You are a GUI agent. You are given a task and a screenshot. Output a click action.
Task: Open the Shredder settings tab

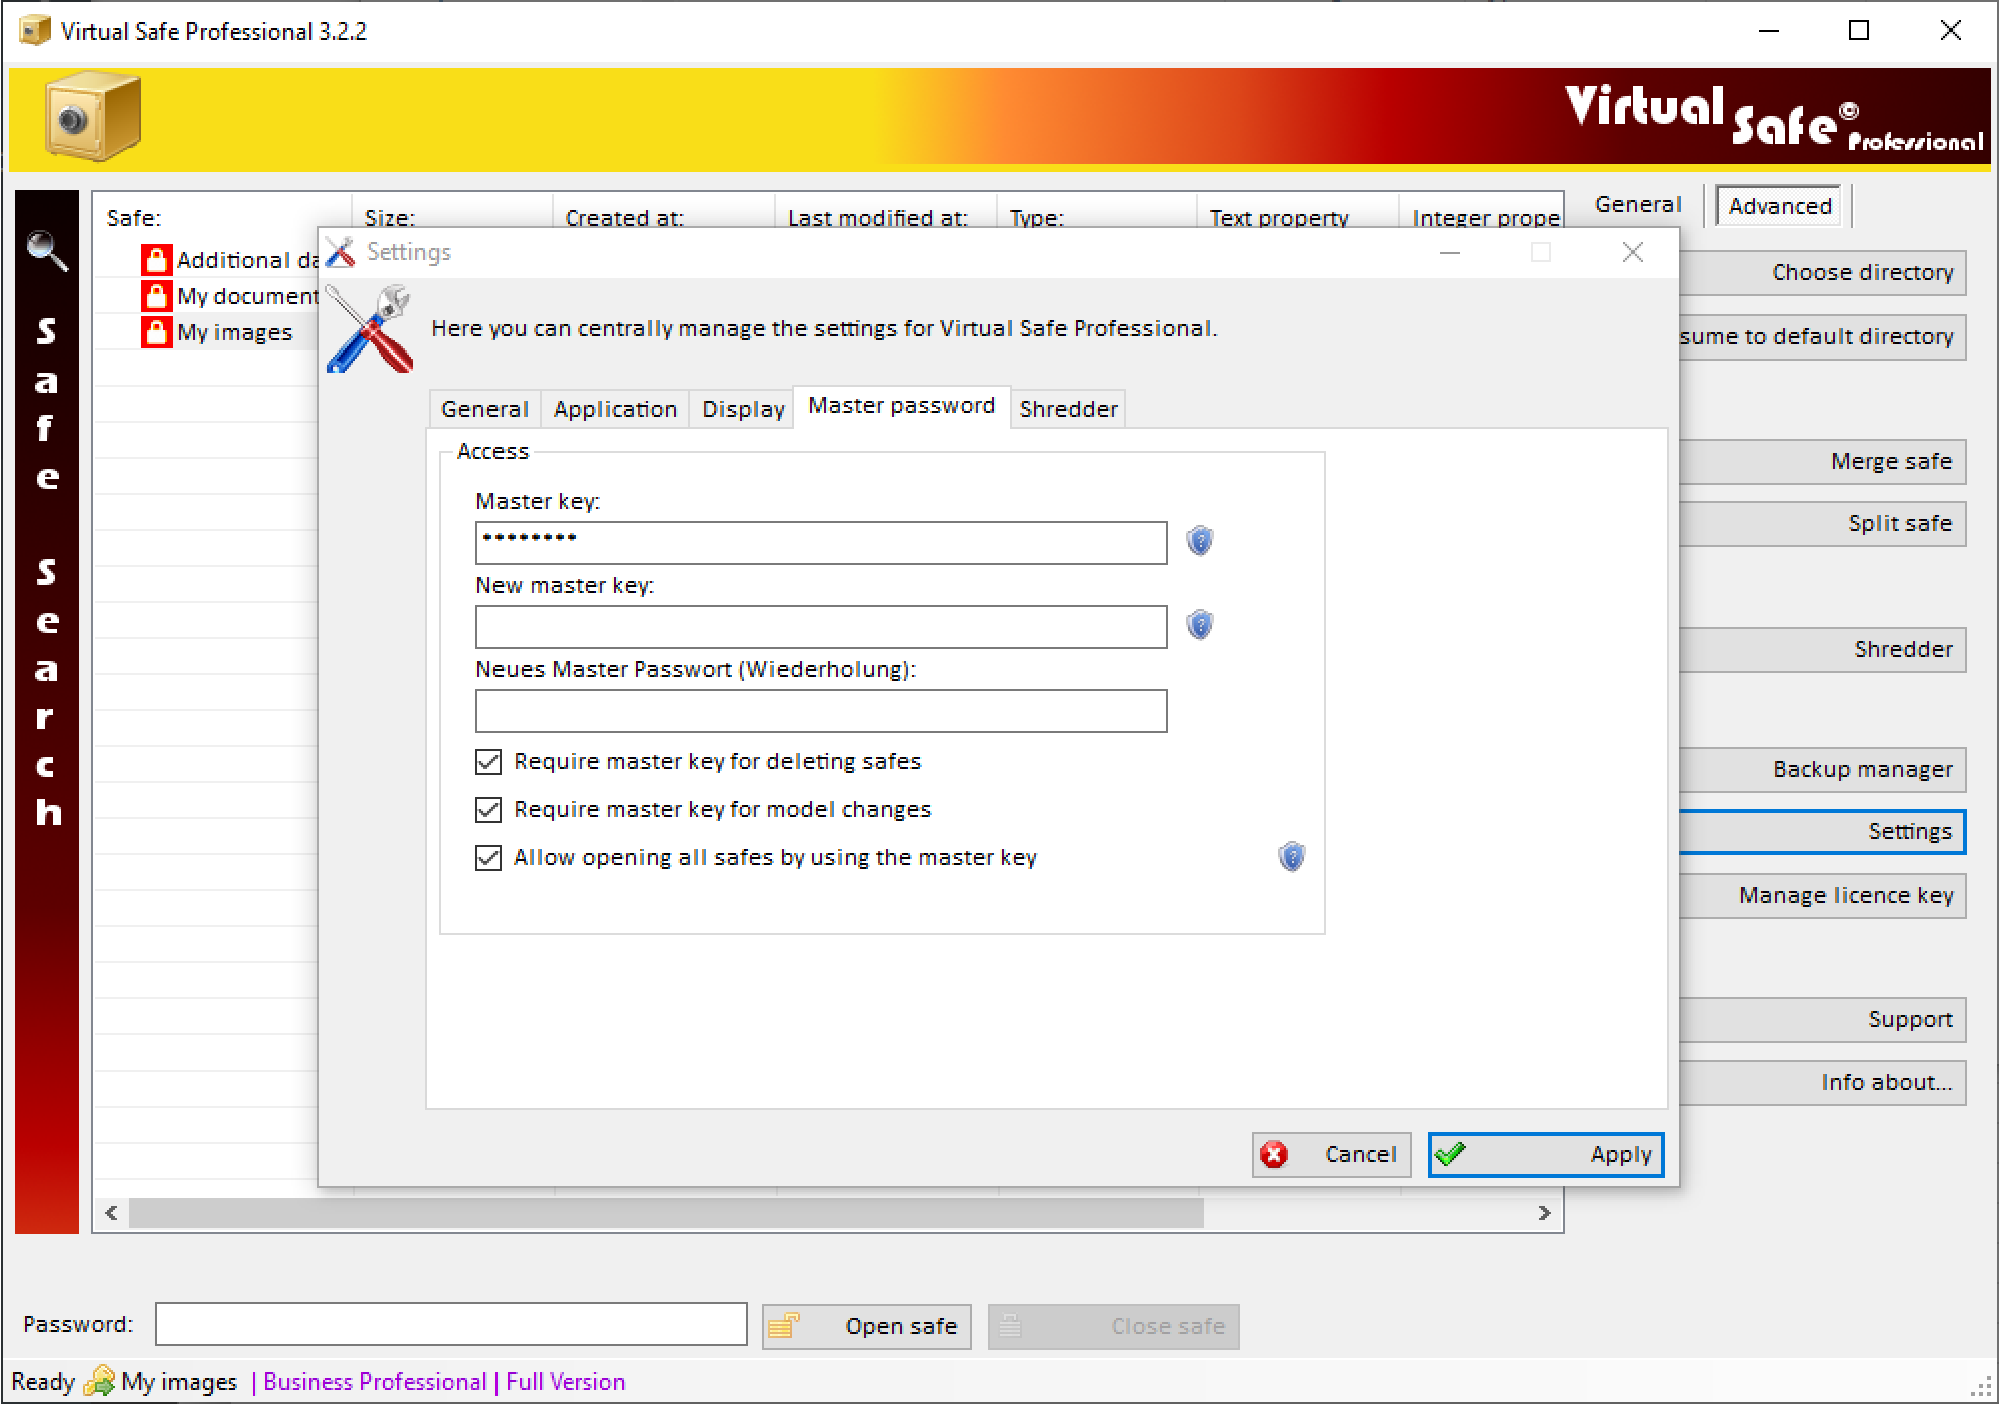click(1068, 409)
